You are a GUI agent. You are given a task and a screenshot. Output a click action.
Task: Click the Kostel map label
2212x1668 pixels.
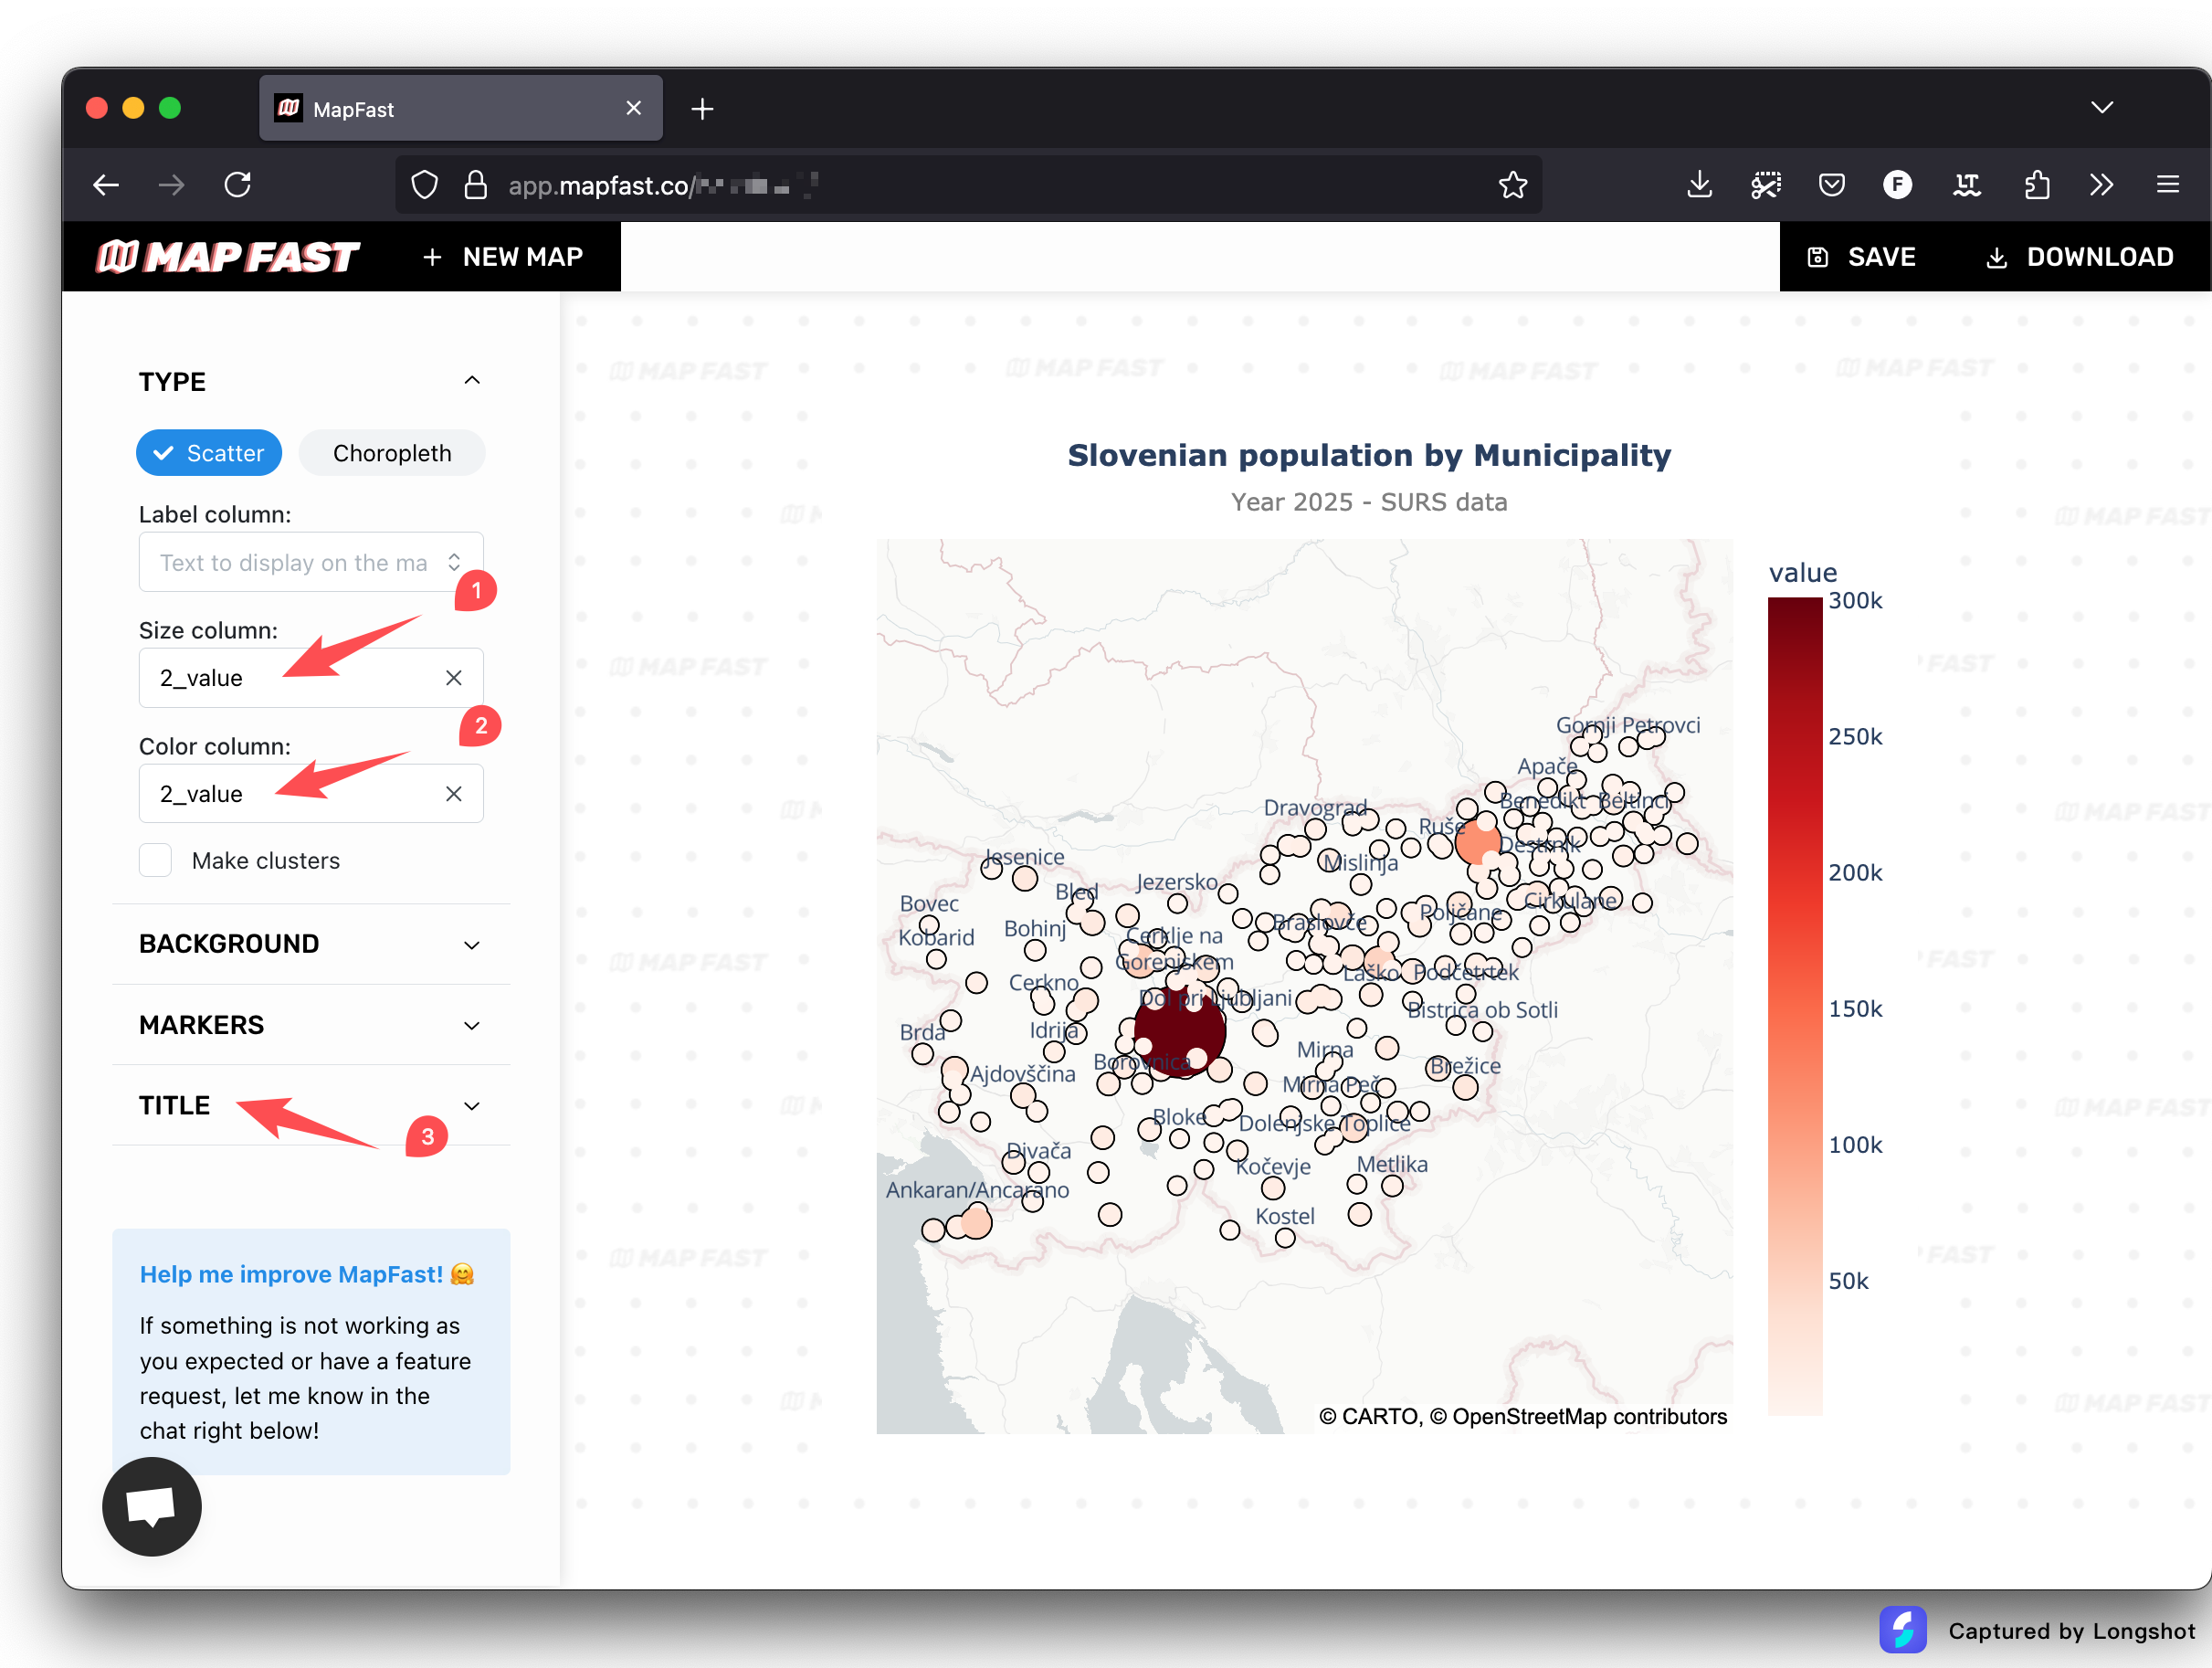(1285, 1217)
